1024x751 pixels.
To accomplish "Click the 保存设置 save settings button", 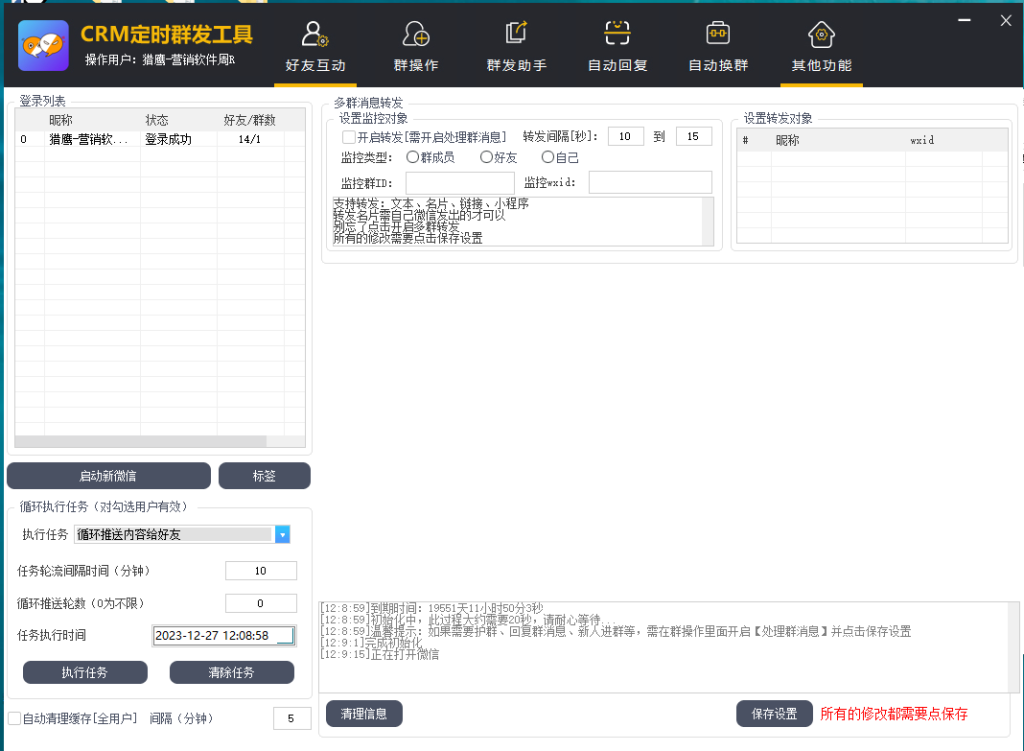I will (774, 714).
